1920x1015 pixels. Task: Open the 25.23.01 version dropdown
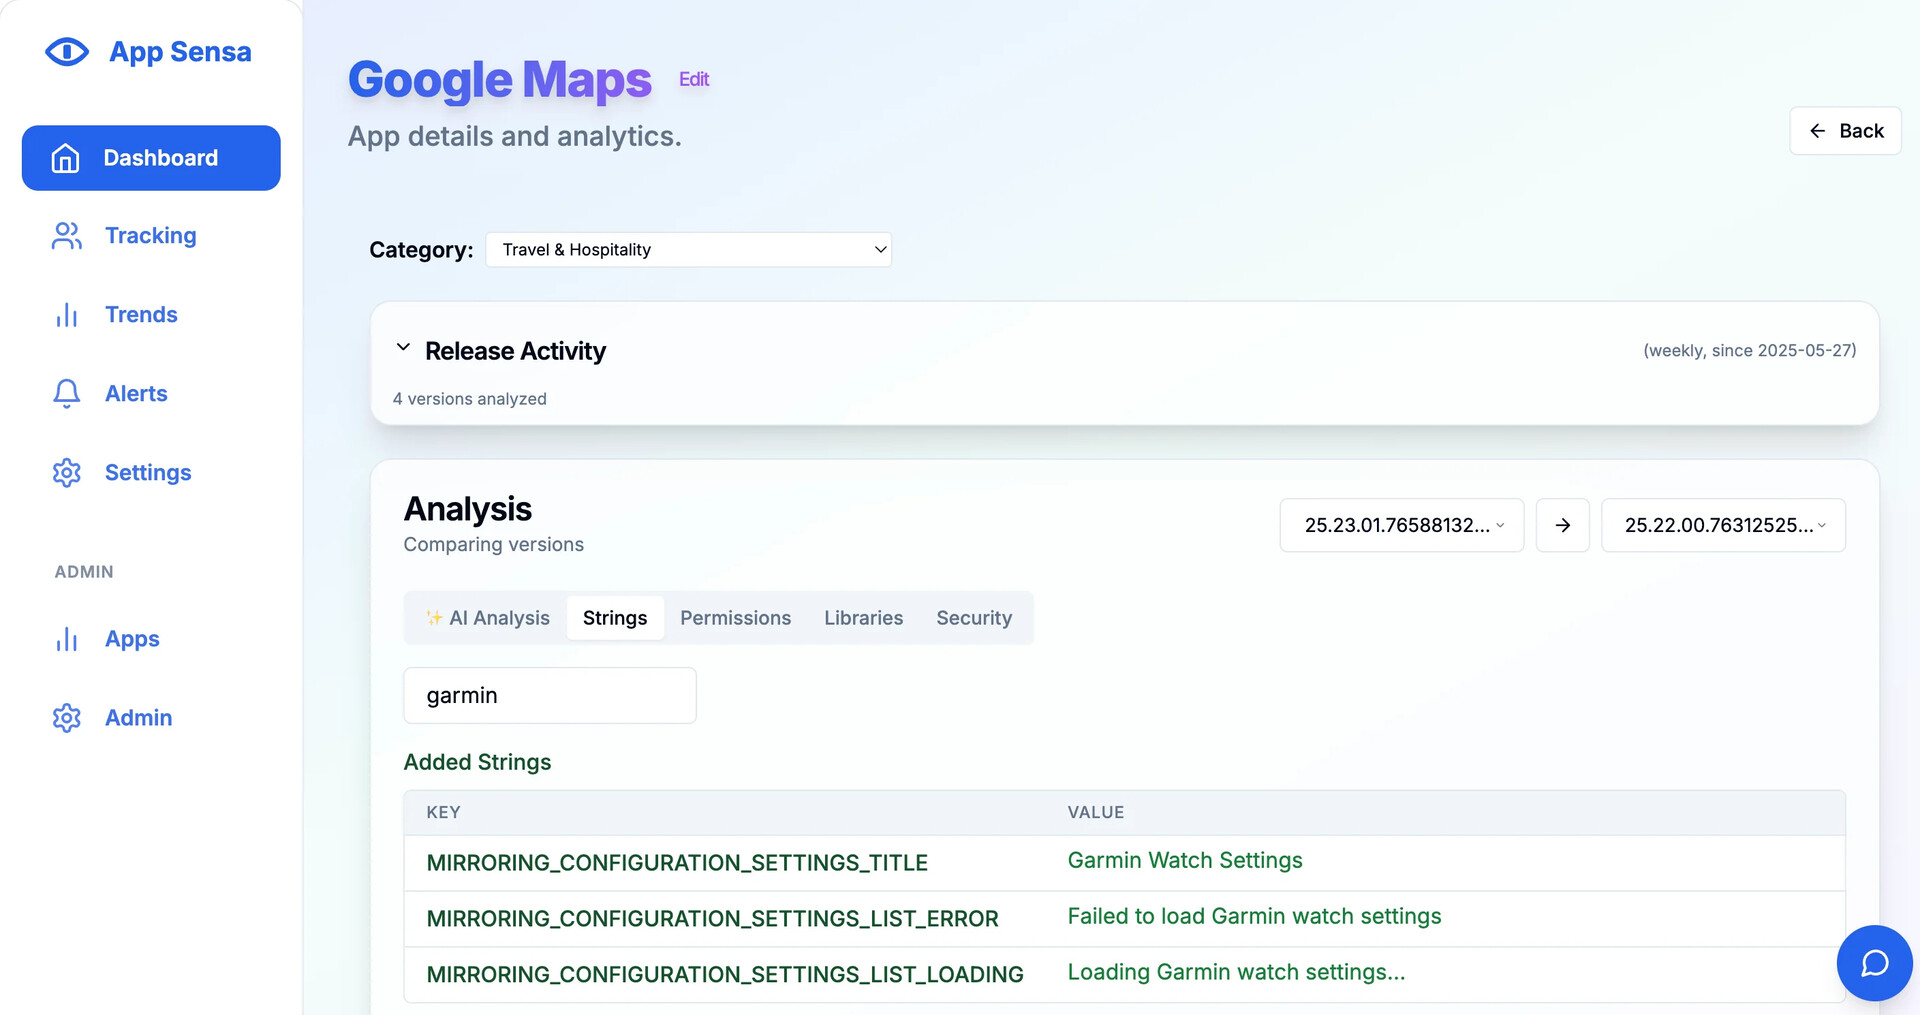pos(1401,525)
